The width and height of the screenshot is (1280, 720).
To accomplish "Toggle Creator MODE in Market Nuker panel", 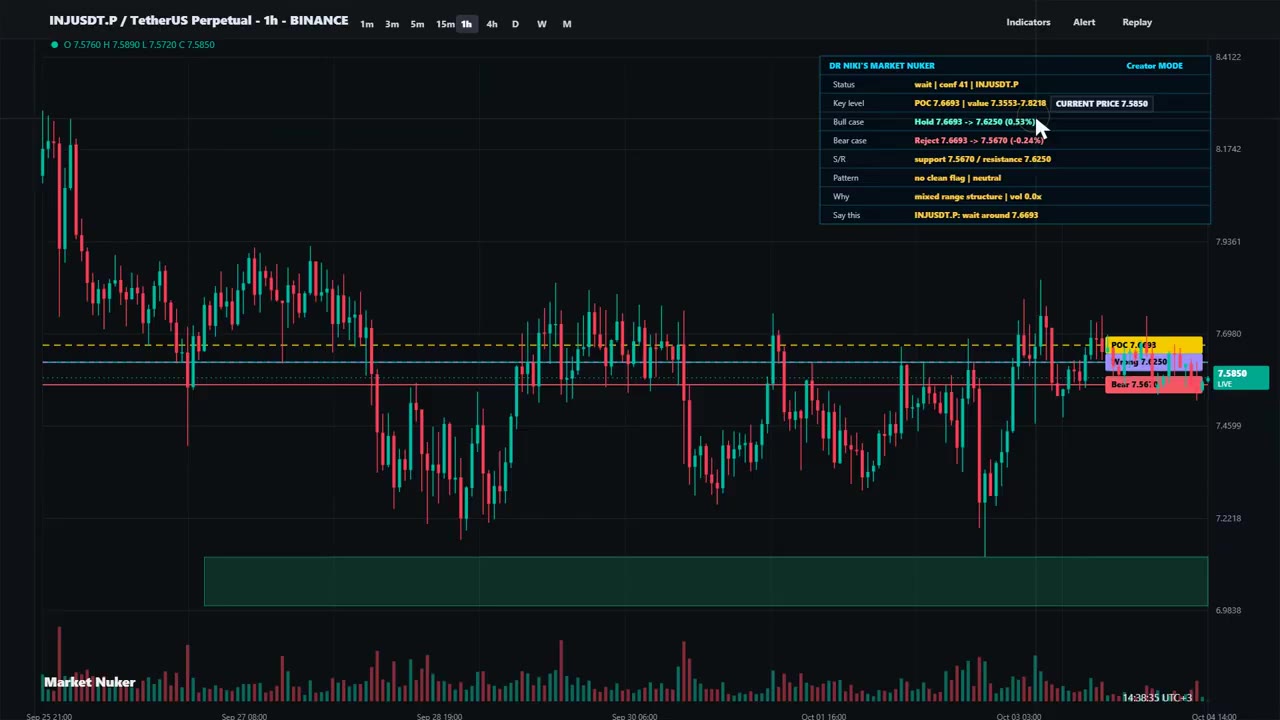I will click(x=1154, y=66).
